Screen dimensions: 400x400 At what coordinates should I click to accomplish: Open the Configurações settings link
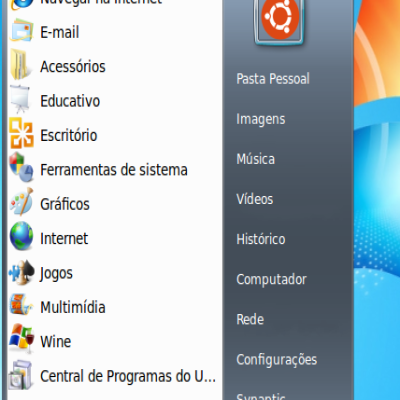pos(277,360)
